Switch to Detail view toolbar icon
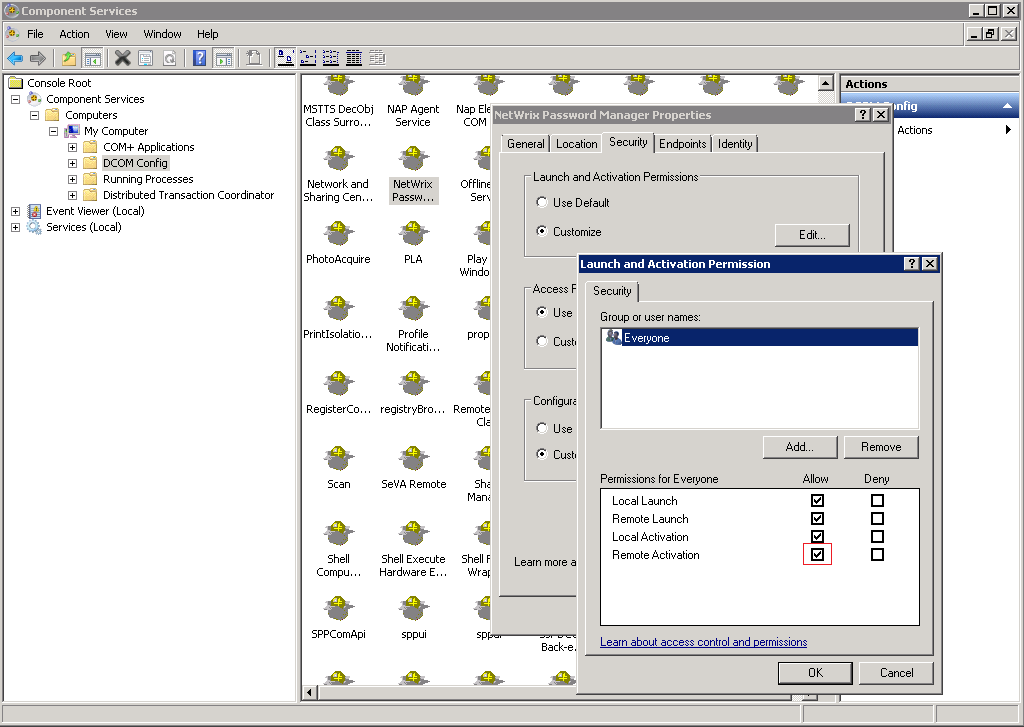This screenshot has height=727, width=1024. coord(352,58)
